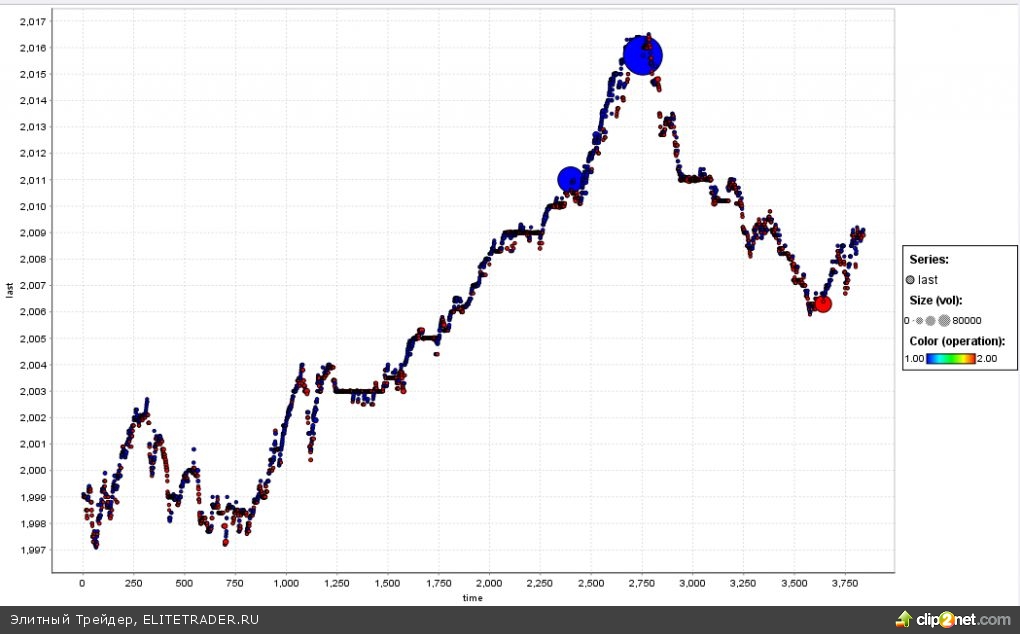The height and width of the screenshot is (634, 1020).
Task: Click the 3,750 x-axis label
Action: point(845,583)
